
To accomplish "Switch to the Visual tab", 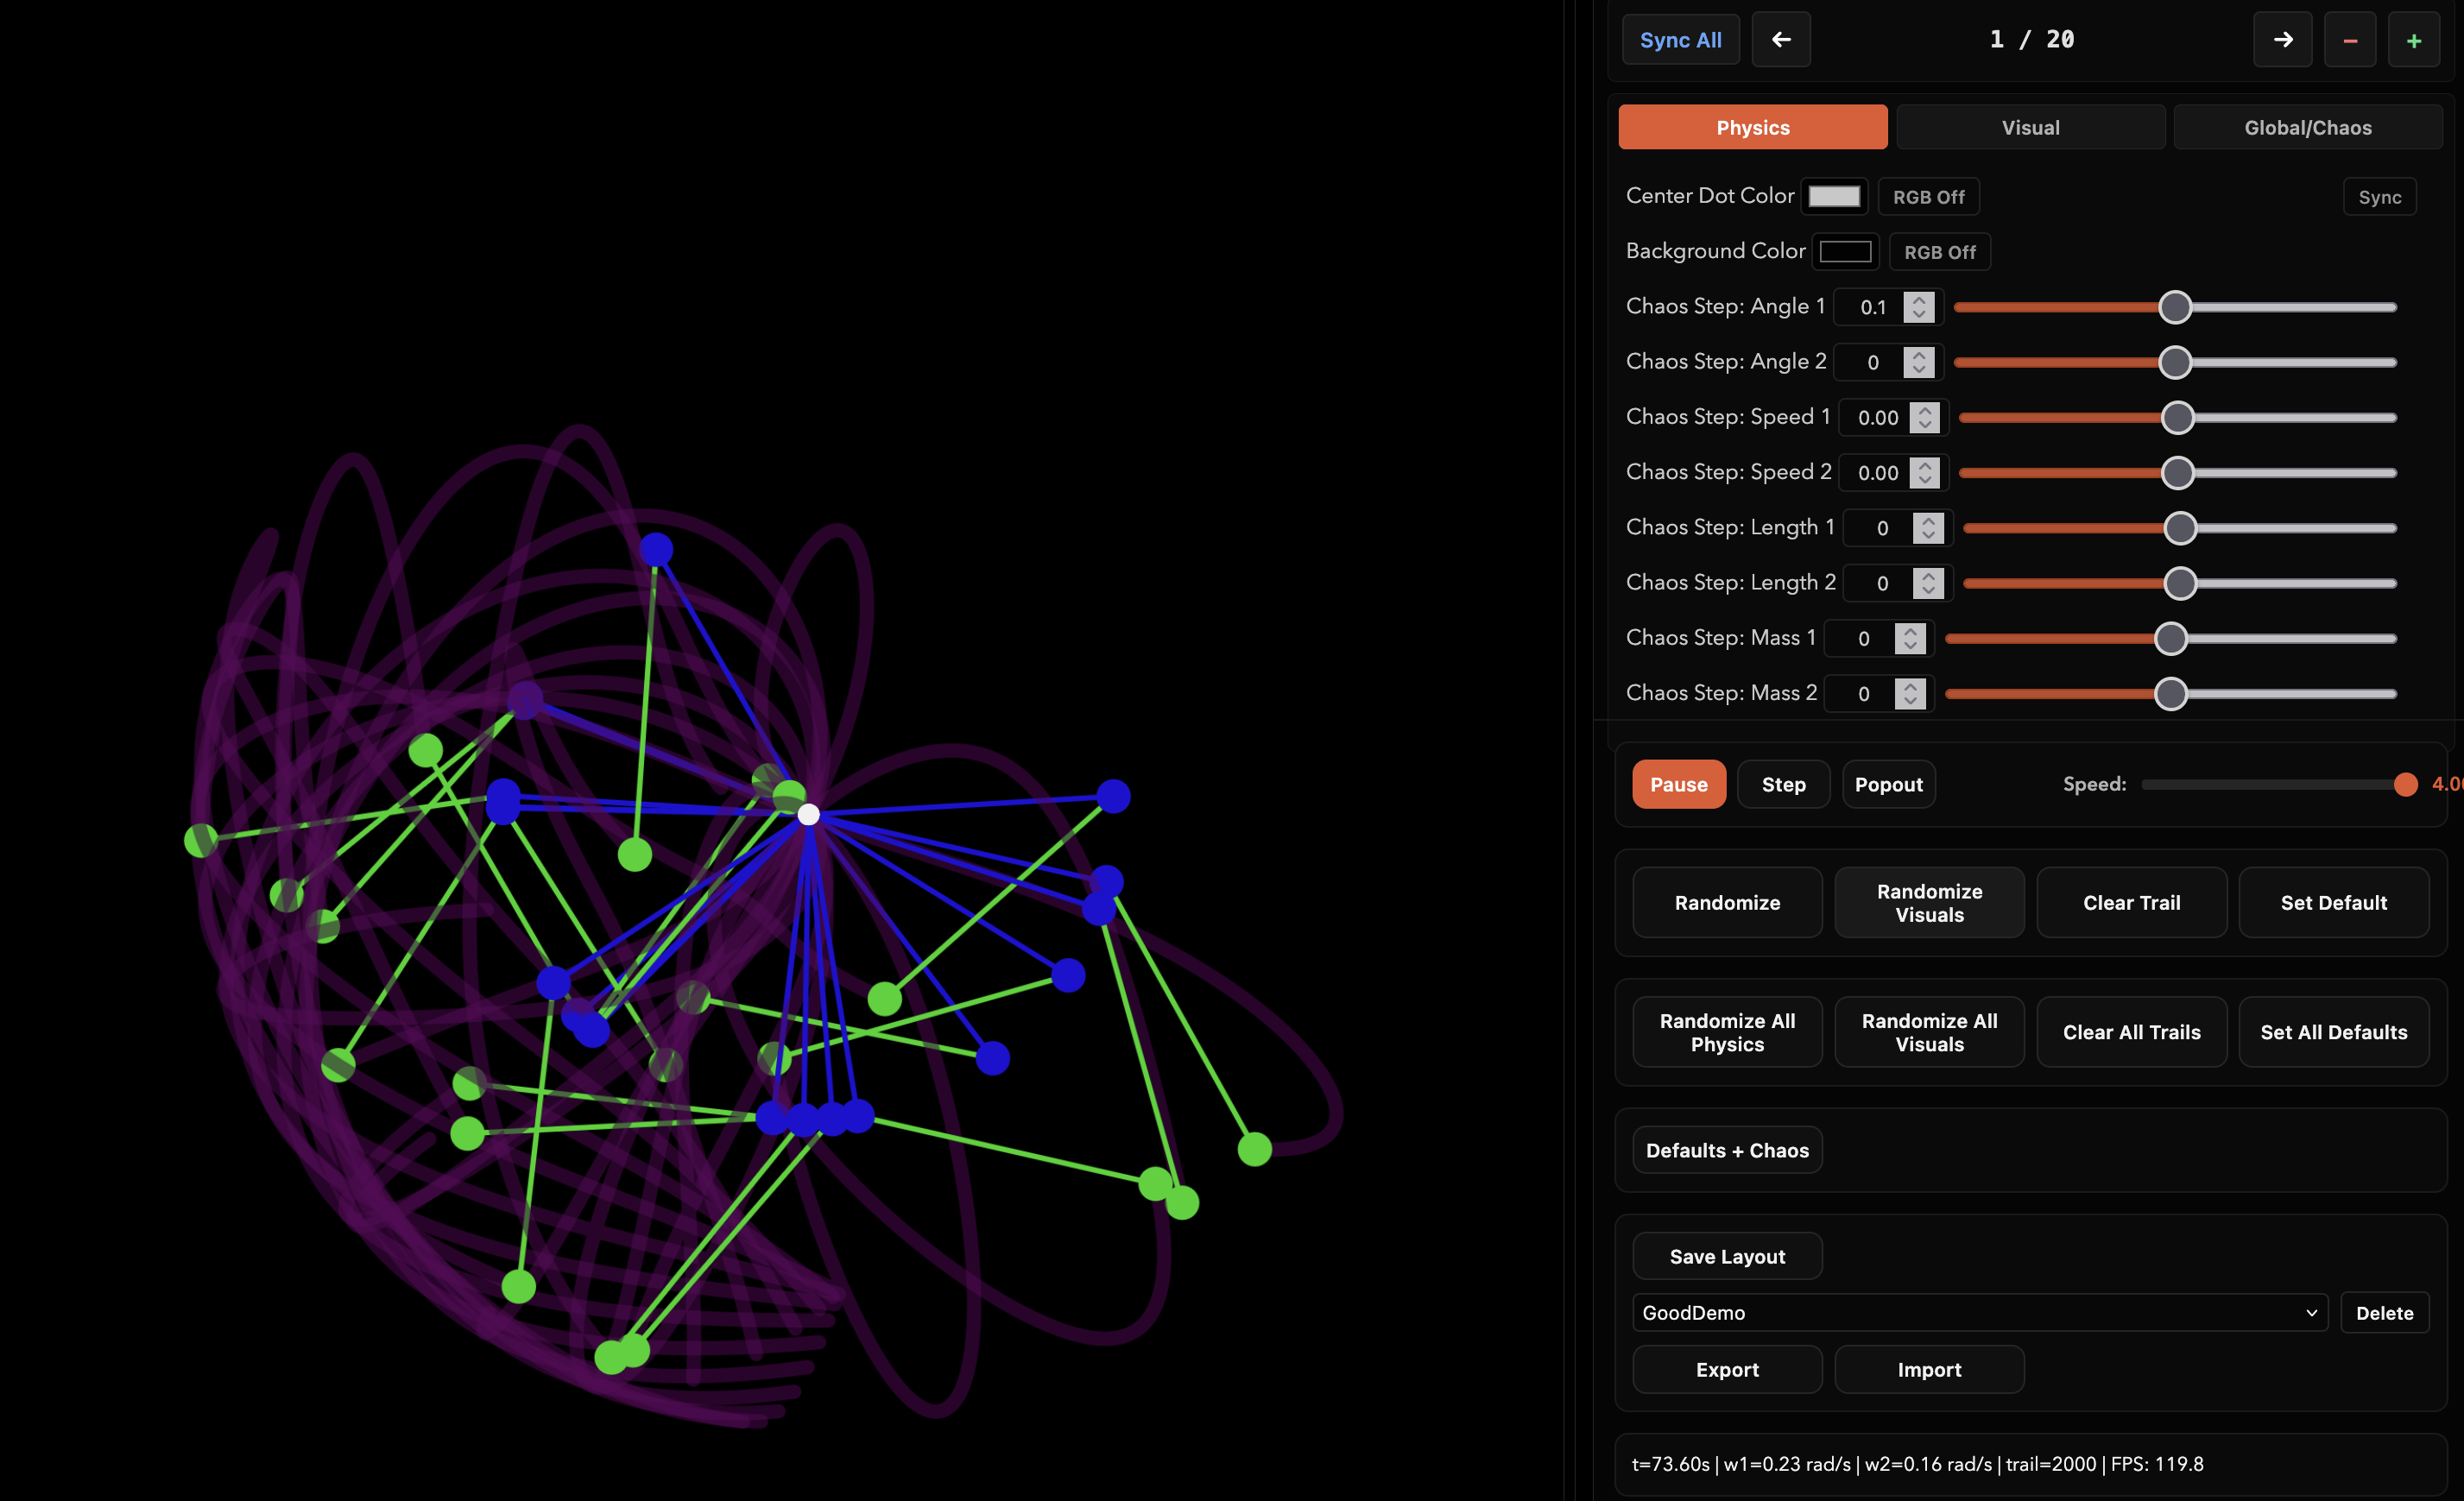I will click(2030, 127).
